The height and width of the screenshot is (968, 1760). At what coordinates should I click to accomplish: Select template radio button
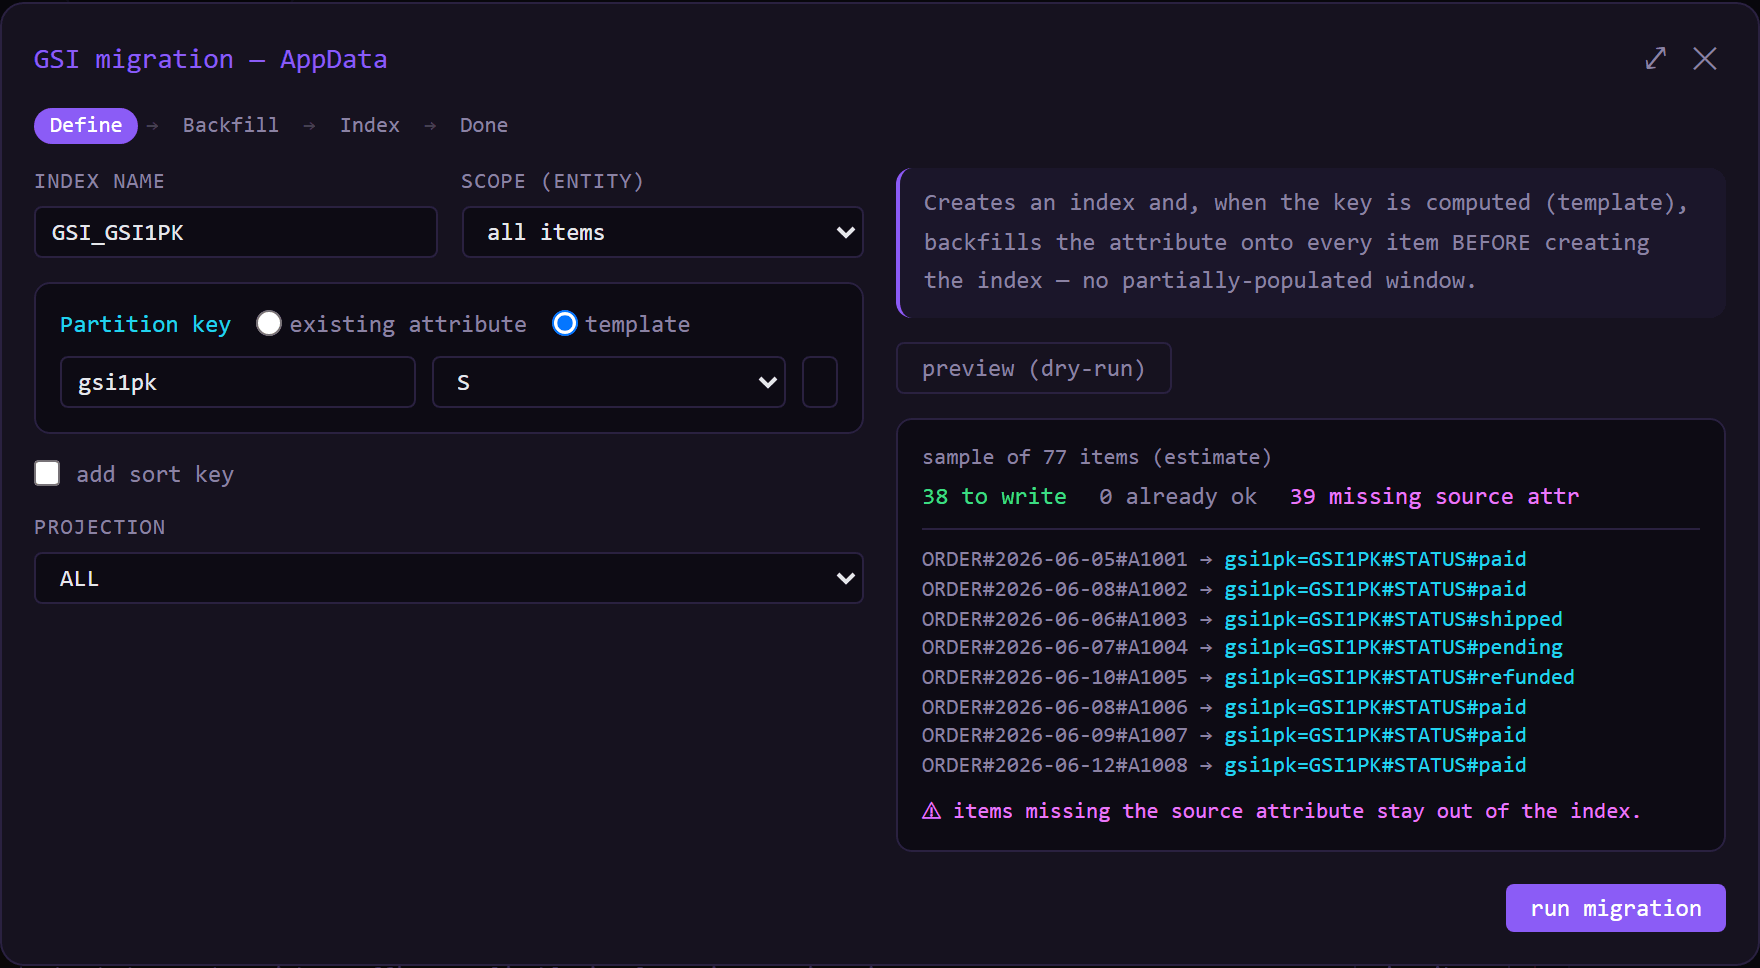pyautogui.click(x=565, y=323)
